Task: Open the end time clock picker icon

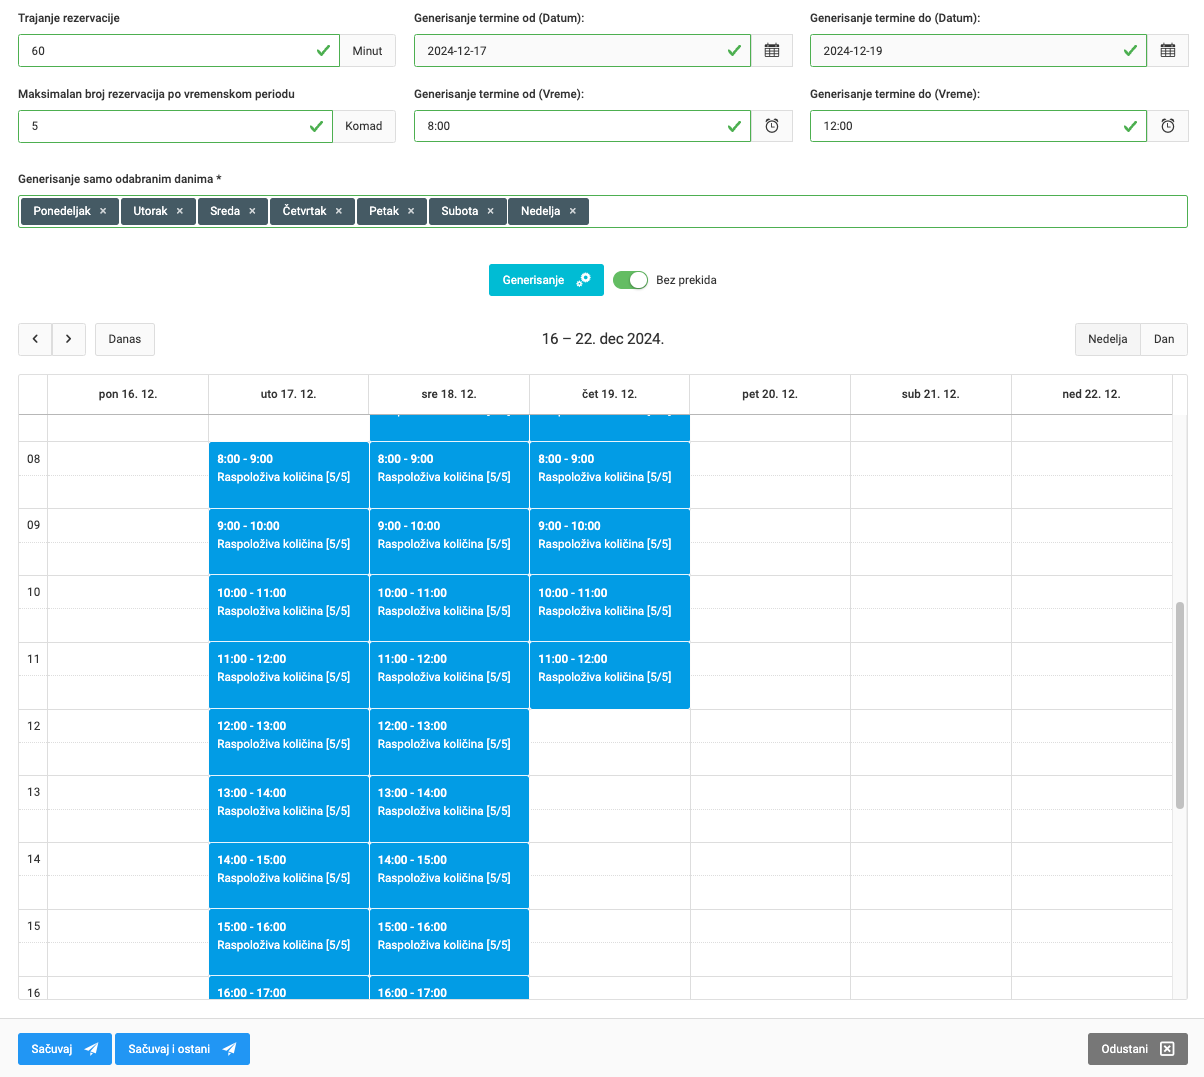Action: (x=1167, y=126)
